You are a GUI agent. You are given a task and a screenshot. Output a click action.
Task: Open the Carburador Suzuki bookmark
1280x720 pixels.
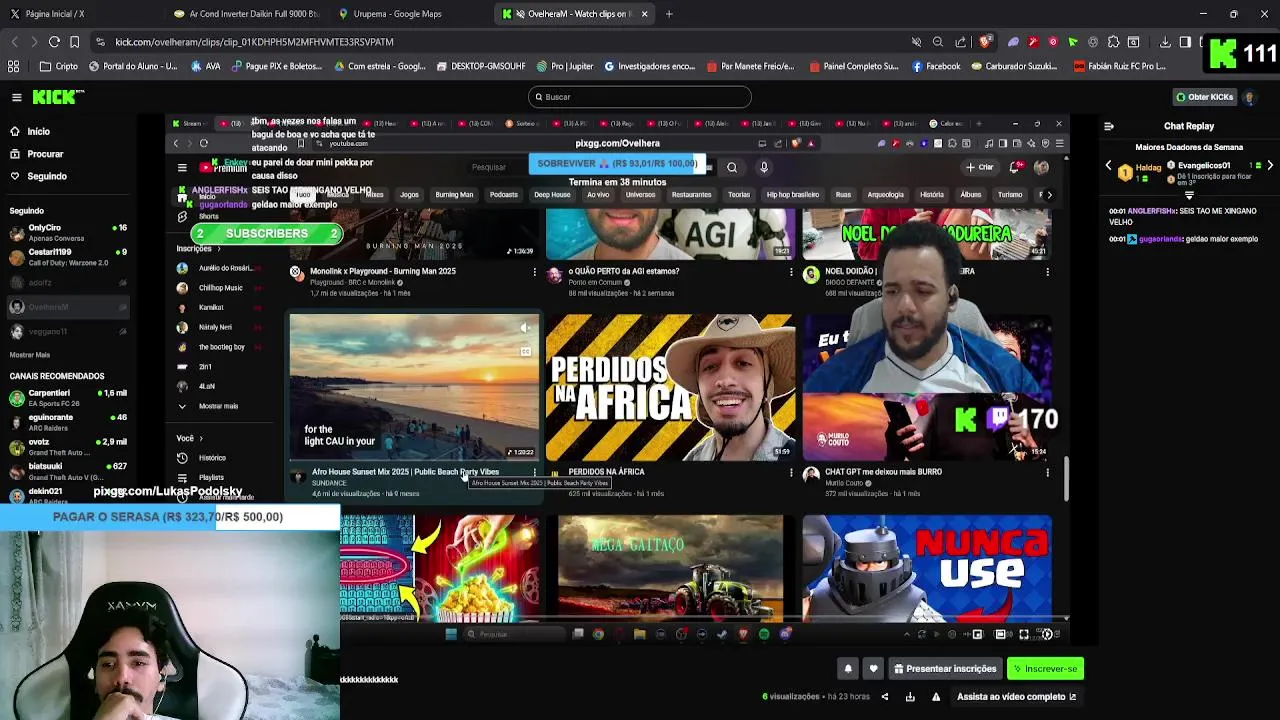(1014, 67)
